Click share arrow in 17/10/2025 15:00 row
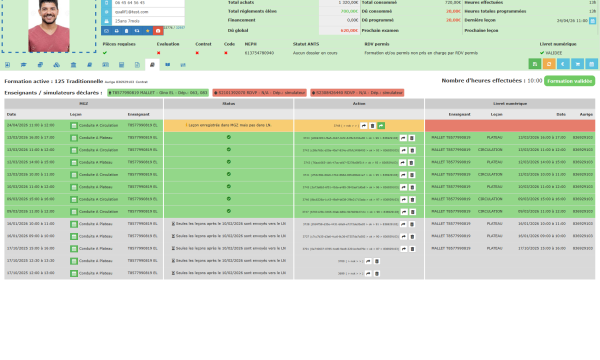This screenshot has height=360, width=600. pos(404,249)
